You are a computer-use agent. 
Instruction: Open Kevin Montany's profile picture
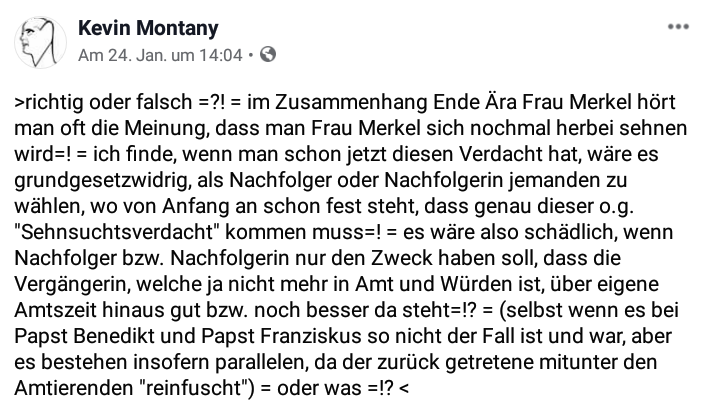[40, 42]
